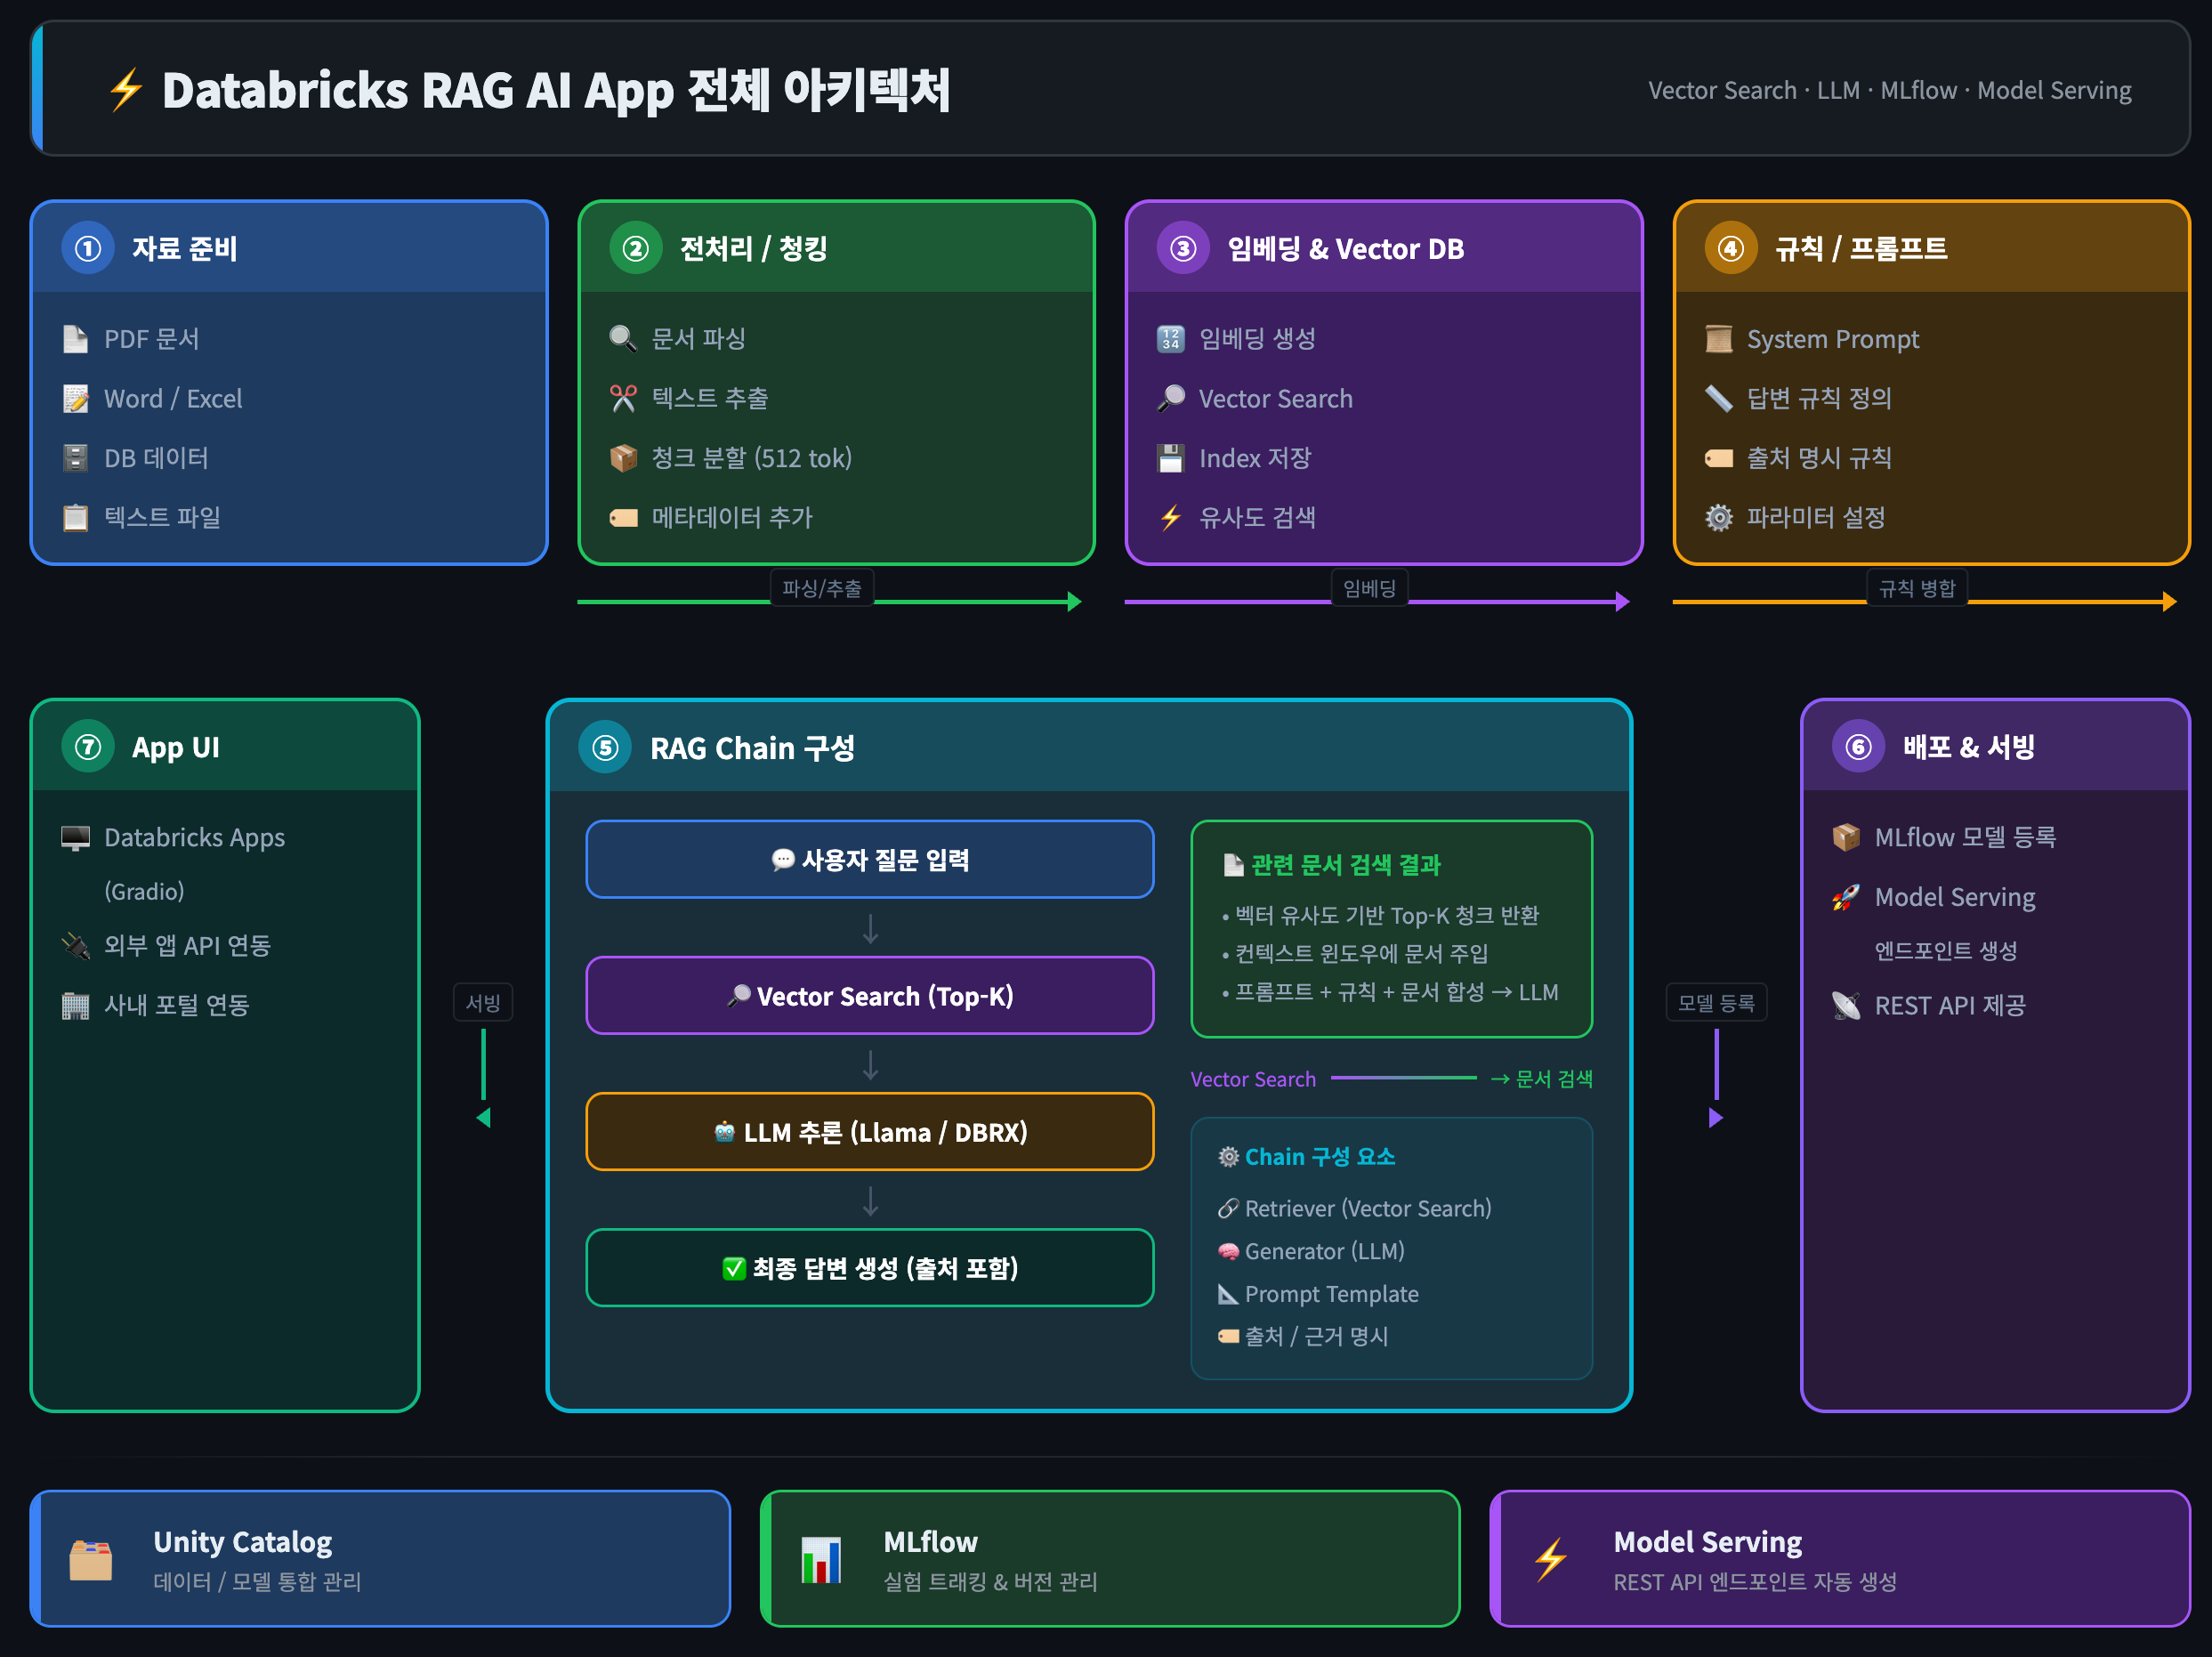Click the link icon beside Retriever (Vector Search)

point(1228,1209)
